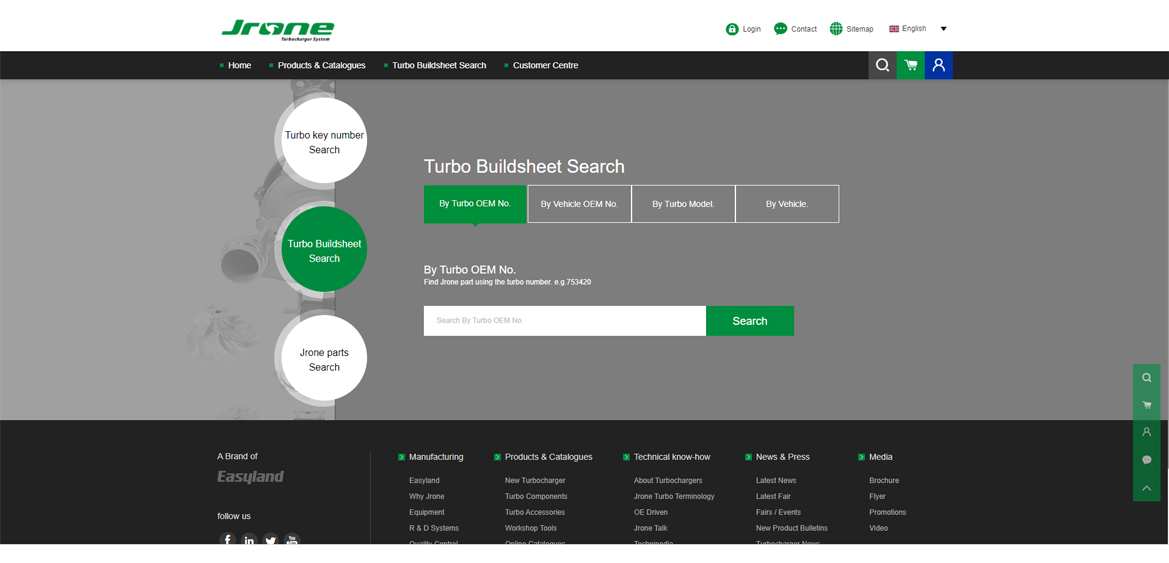Click green arrow beside Media heading

[862, 457]
